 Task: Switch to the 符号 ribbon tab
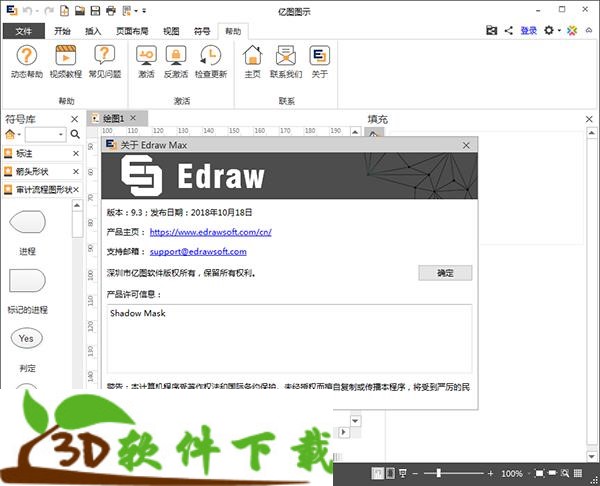click(202, 31)
